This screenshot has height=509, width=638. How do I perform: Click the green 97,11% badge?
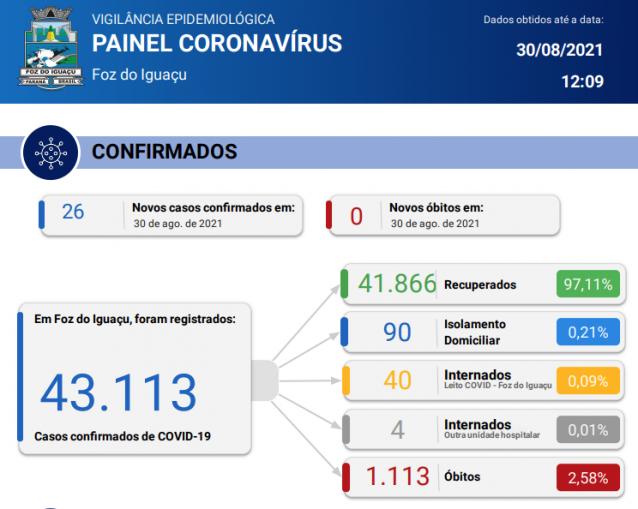[588, 284]
